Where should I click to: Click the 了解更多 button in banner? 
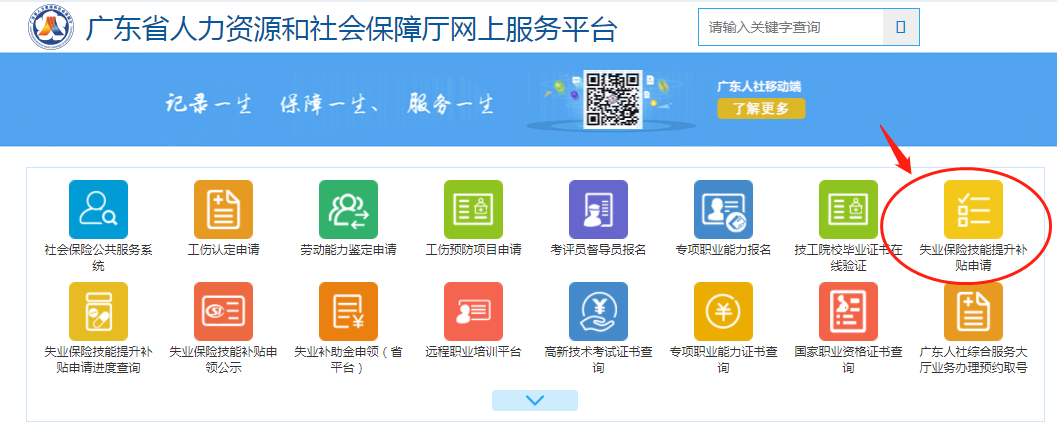click(760, 108)
